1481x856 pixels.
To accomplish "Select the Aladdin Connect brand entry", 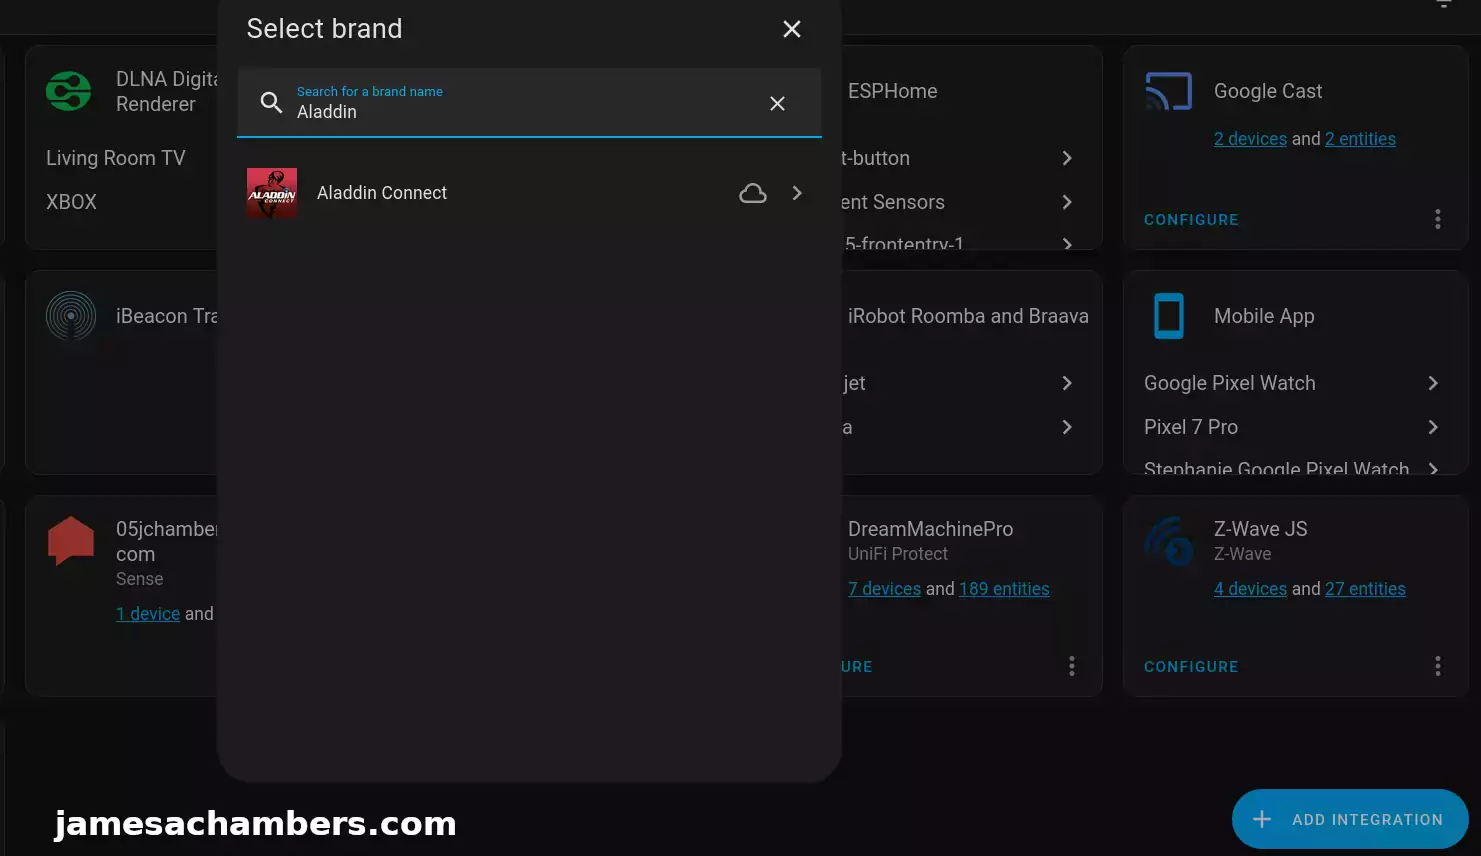I will [x=529, y=193].
